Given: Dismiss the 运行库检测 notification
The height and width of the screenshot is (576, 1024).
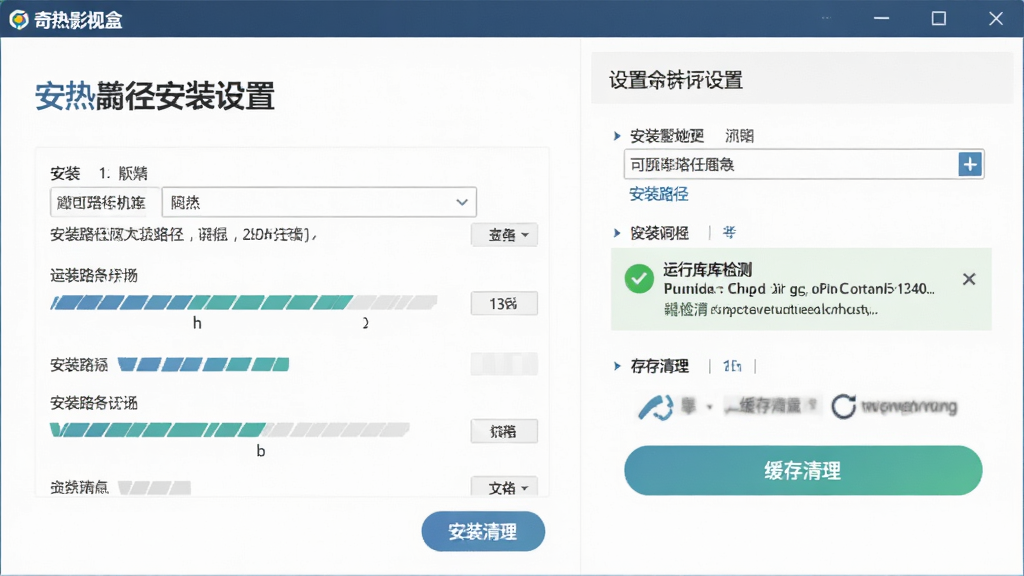Looking at the screenshot, I should tap(969, 280).
